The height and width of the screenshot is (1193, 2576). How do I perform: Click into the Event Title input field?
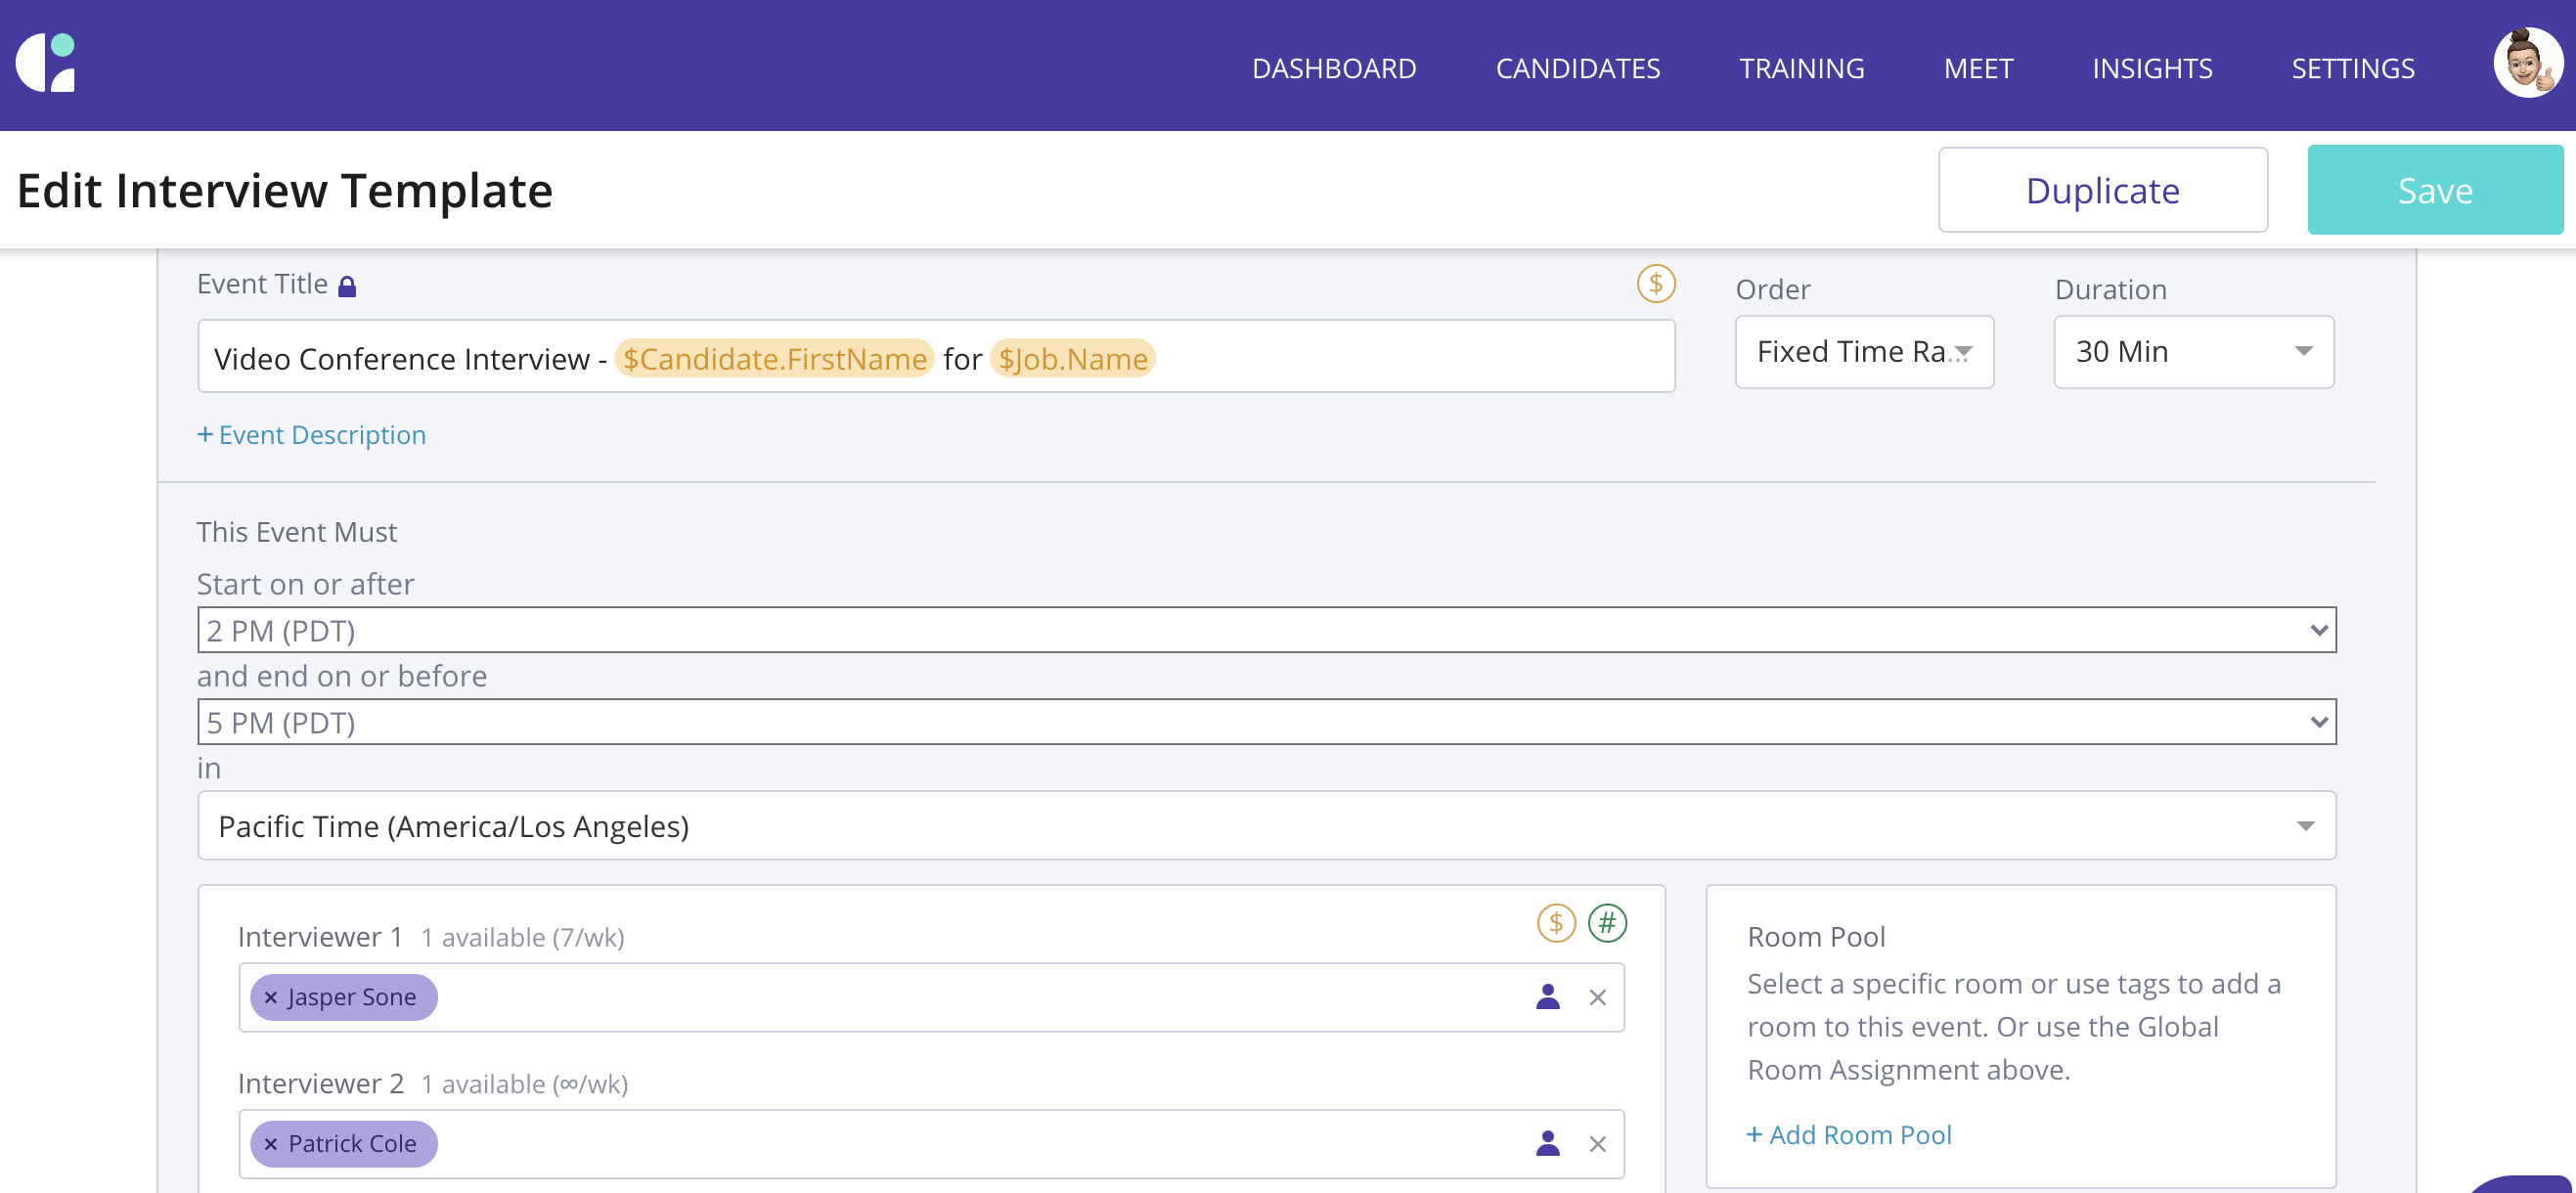click(x=1400, y=358)
